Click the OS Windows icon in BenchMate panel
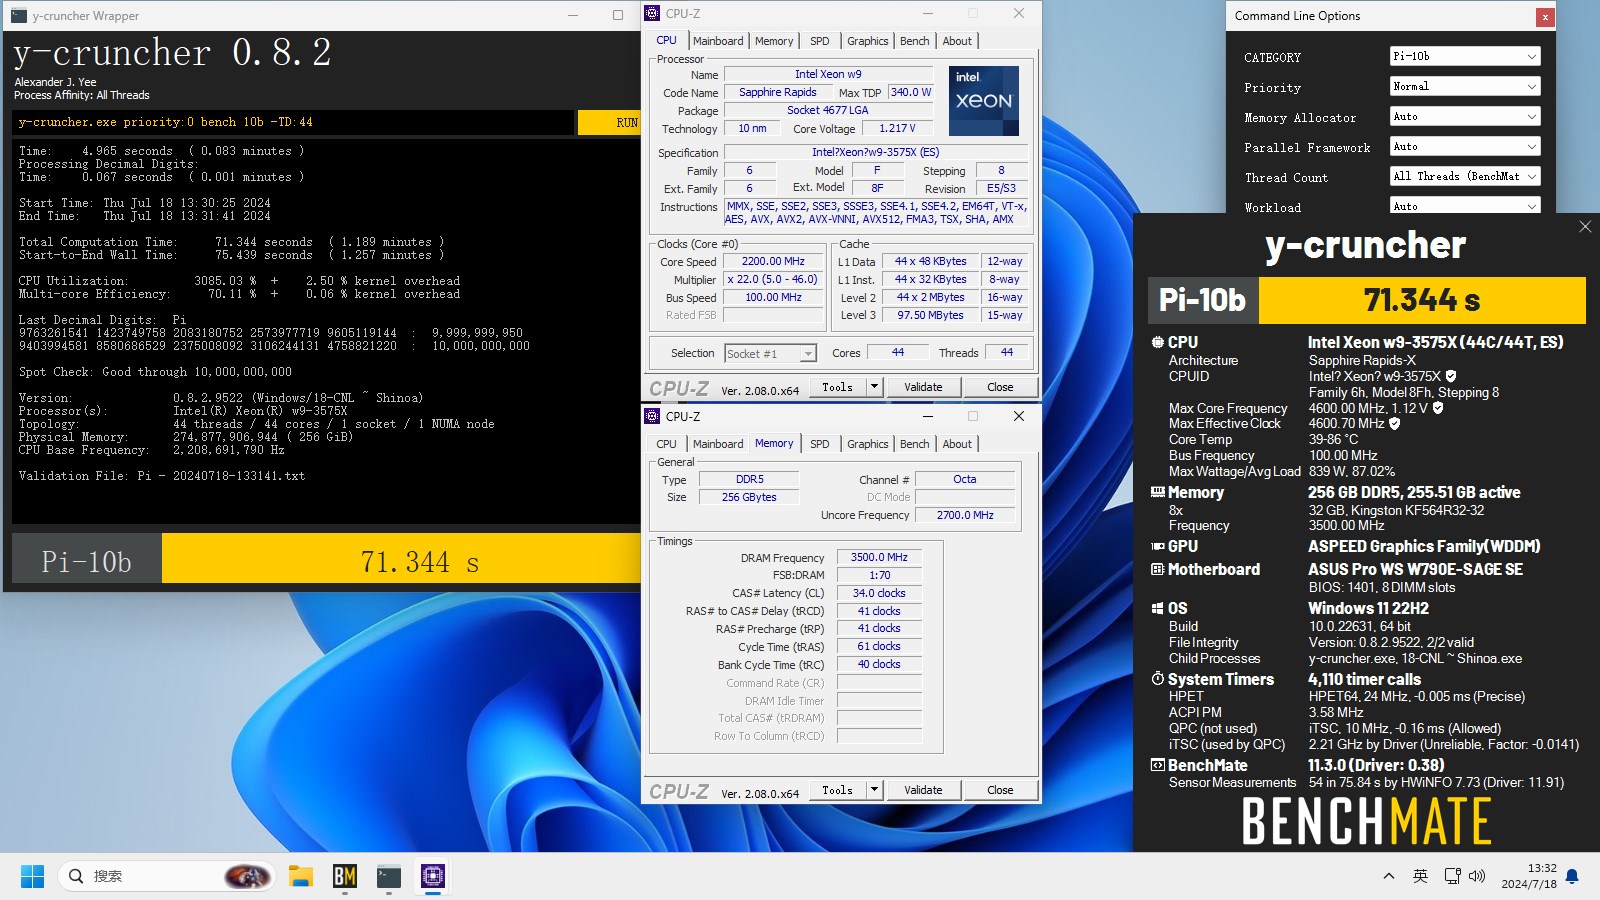This screenshot has height=900, width=1600. [x=1157, y=608]
